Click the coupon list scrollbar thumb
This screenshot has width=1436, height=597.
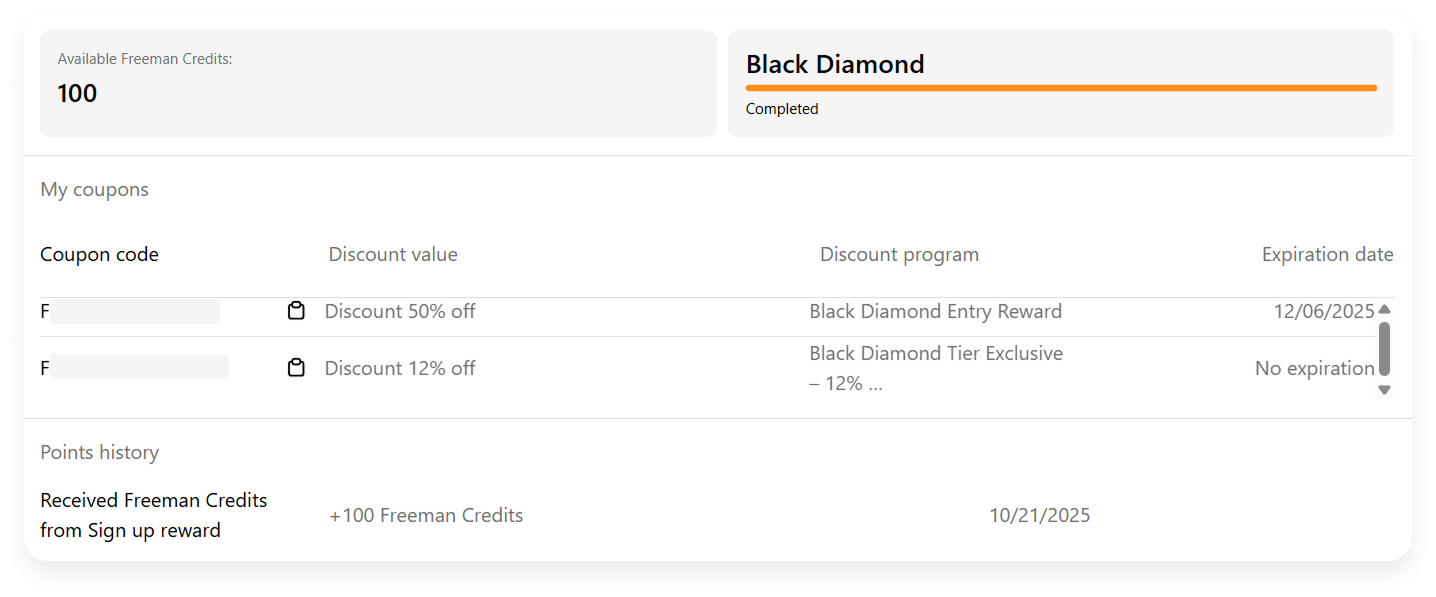[x=1384, y=348]
